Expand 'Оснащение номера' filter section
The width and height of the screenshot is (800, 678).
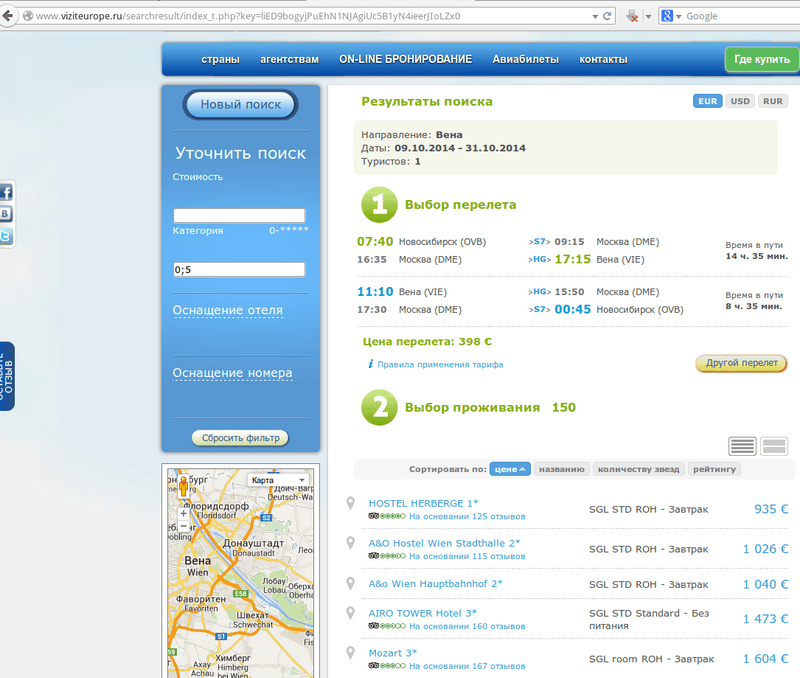(x=232, y=373)
